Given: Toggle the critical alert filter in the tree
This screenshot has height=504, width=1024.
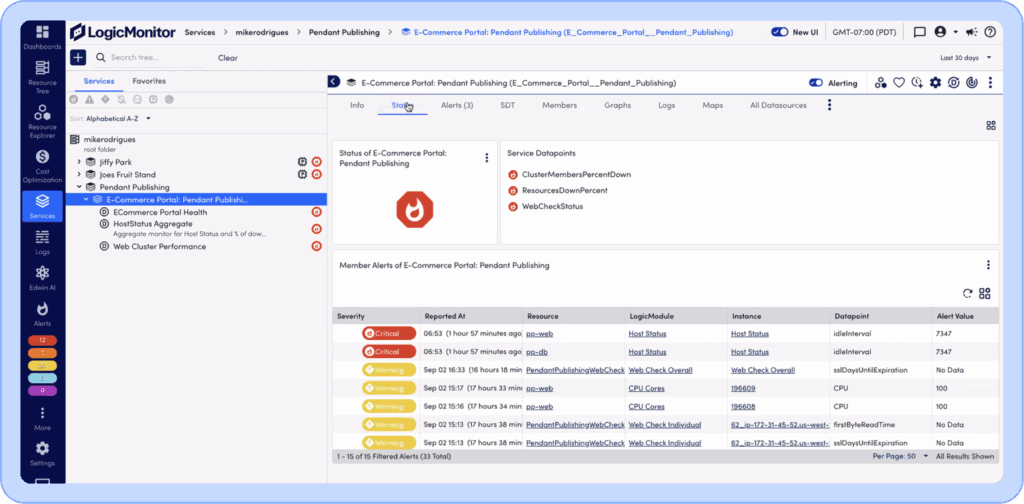Looking at the screenshot, I should 75,99.
